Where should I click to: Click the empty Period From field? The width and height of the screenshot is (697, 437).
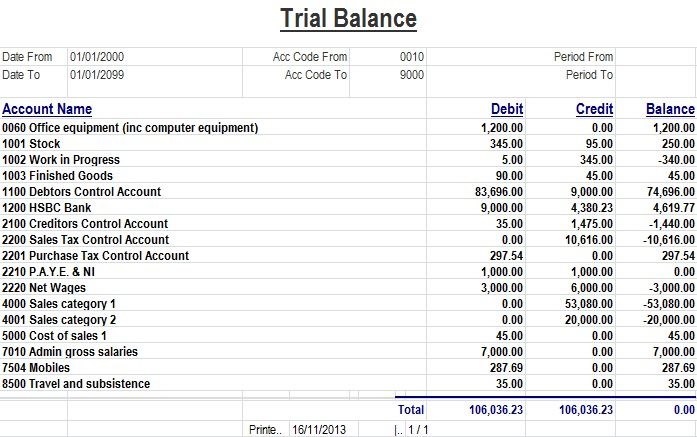(655, 57)
